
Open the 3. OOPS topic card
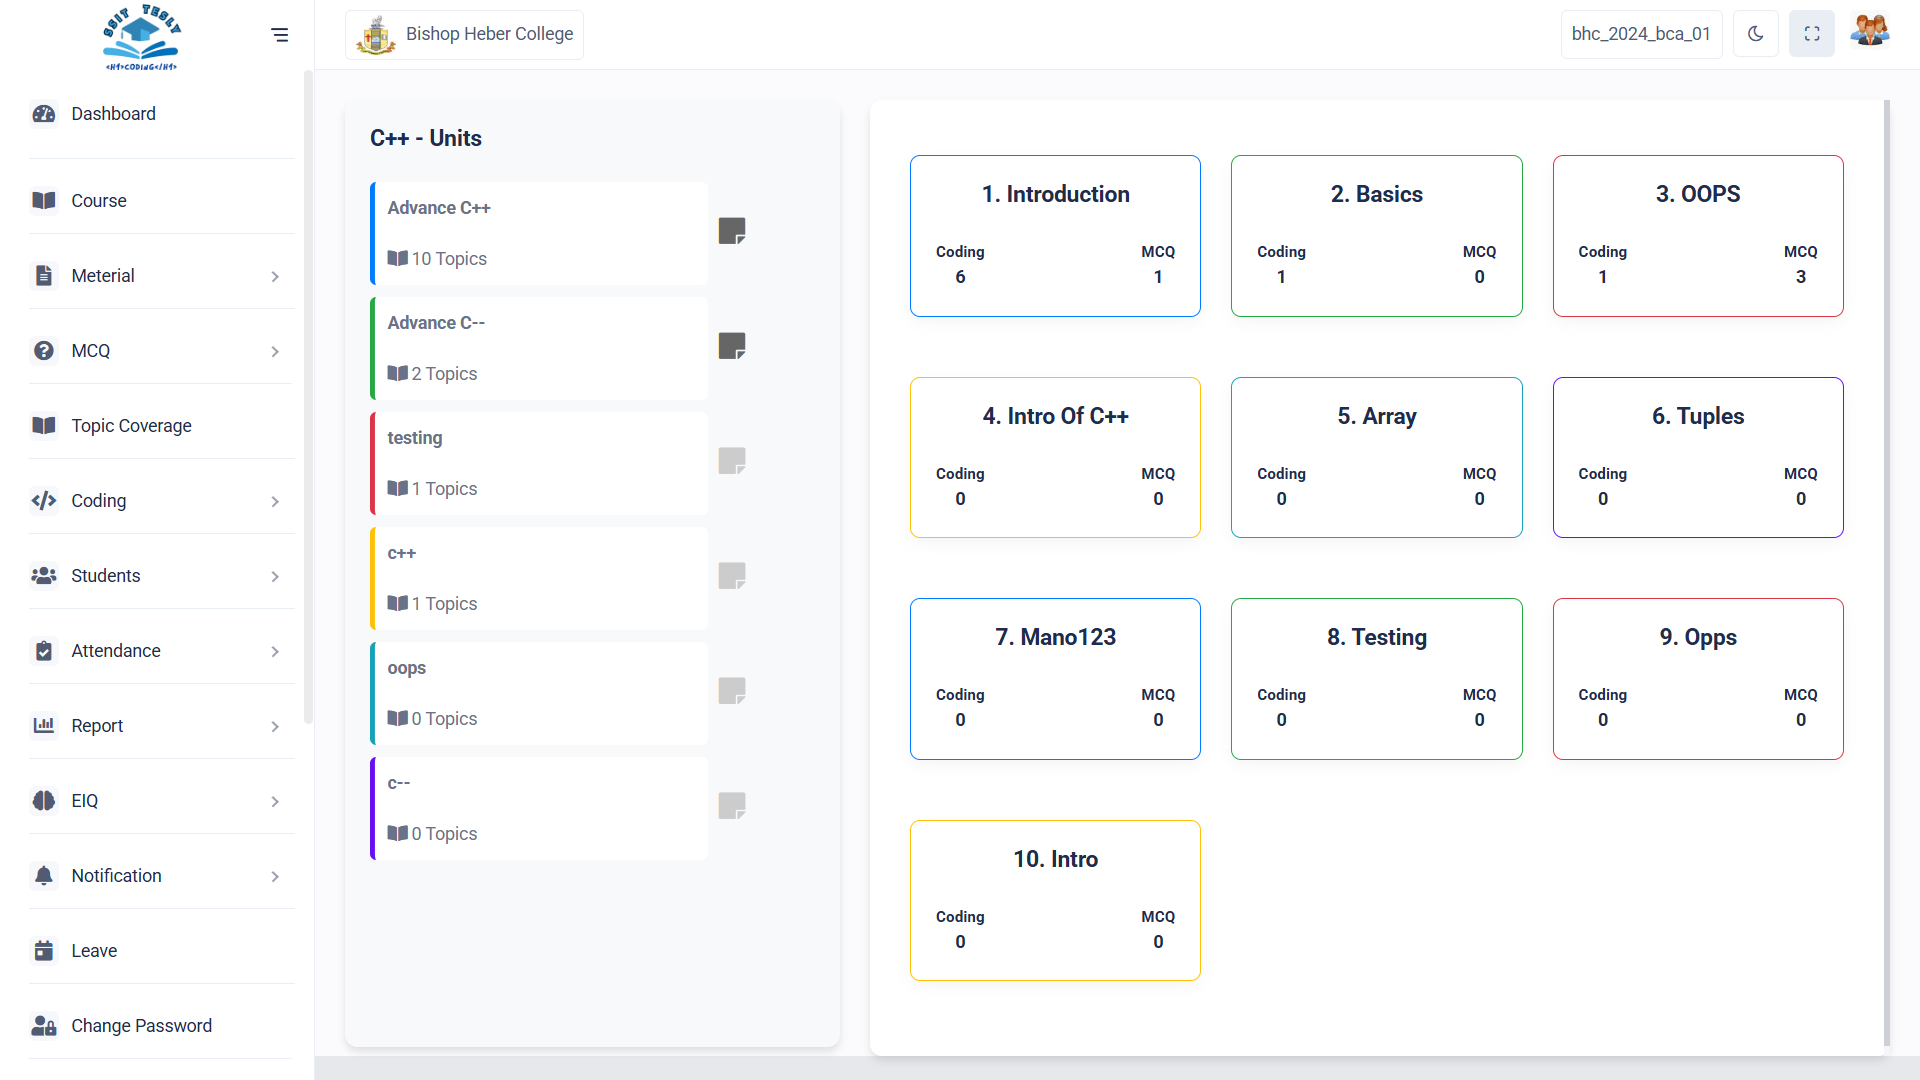click(x=1697, y=236)
